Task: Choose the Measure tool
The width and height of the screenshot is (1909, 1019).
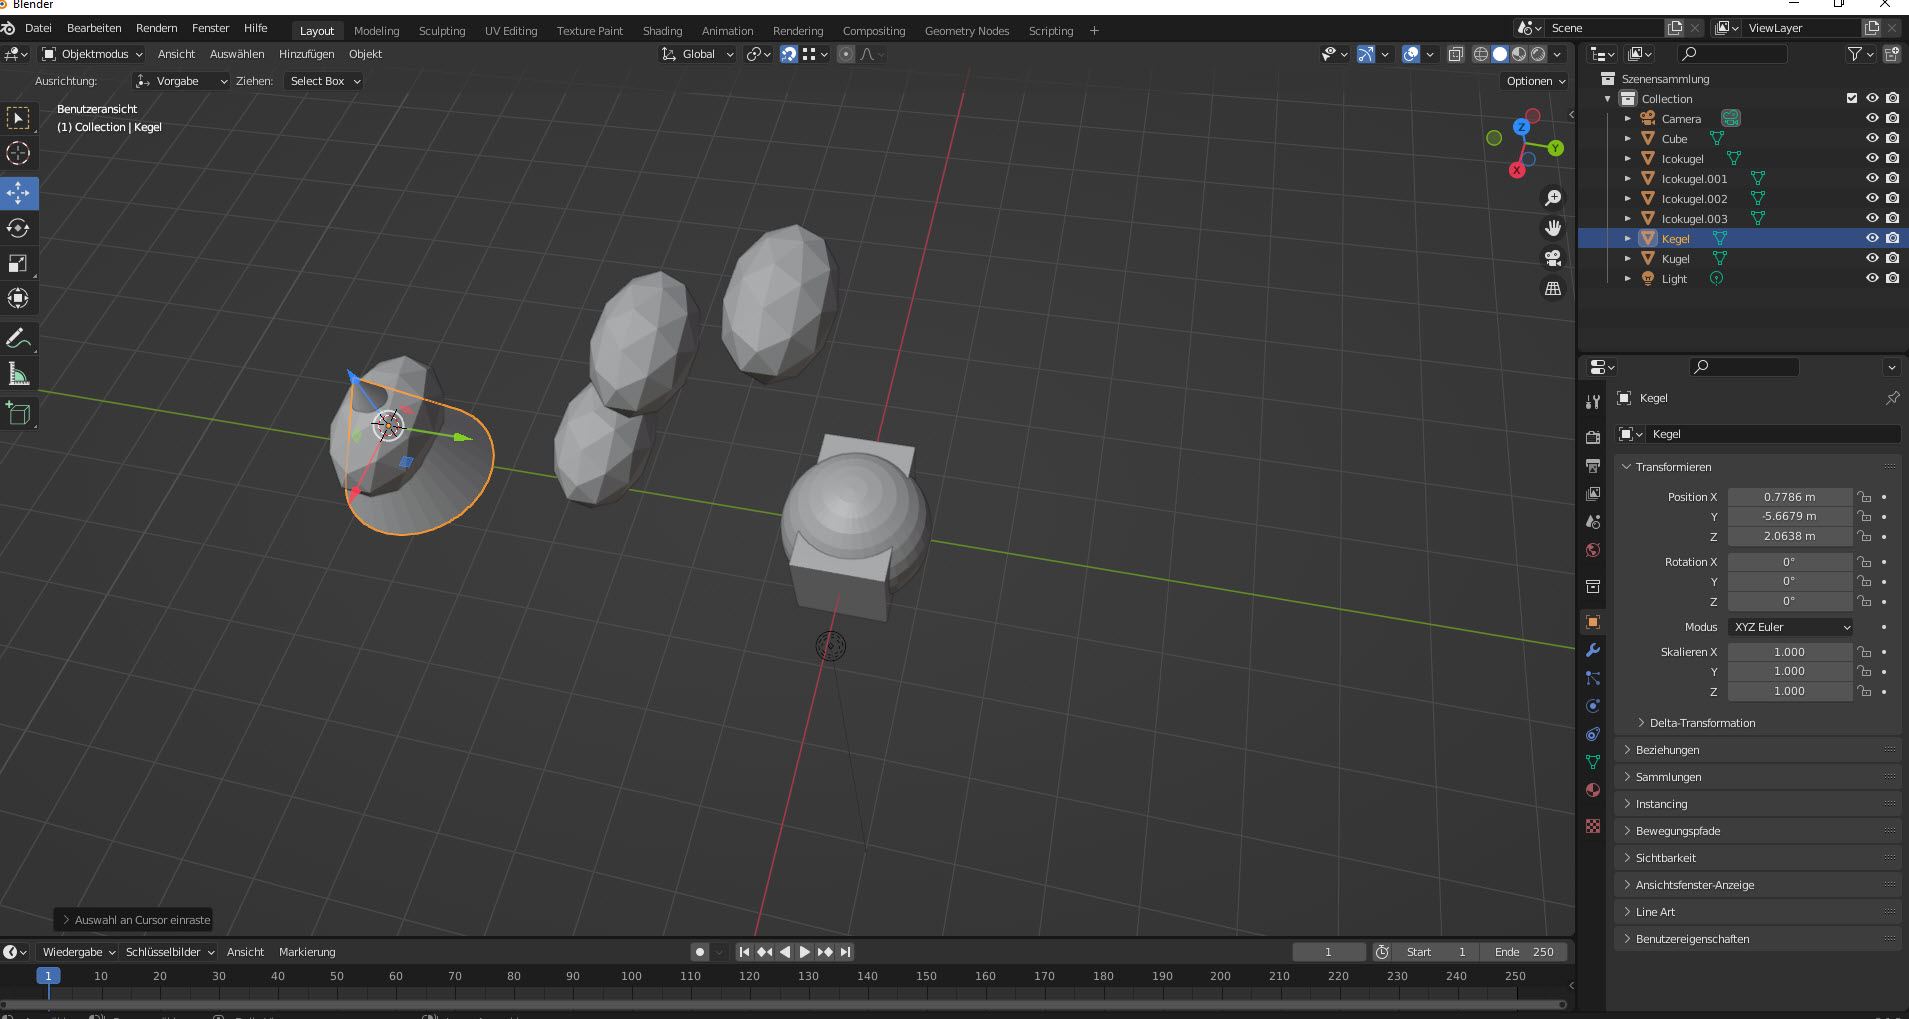Action: pos(18,375)
